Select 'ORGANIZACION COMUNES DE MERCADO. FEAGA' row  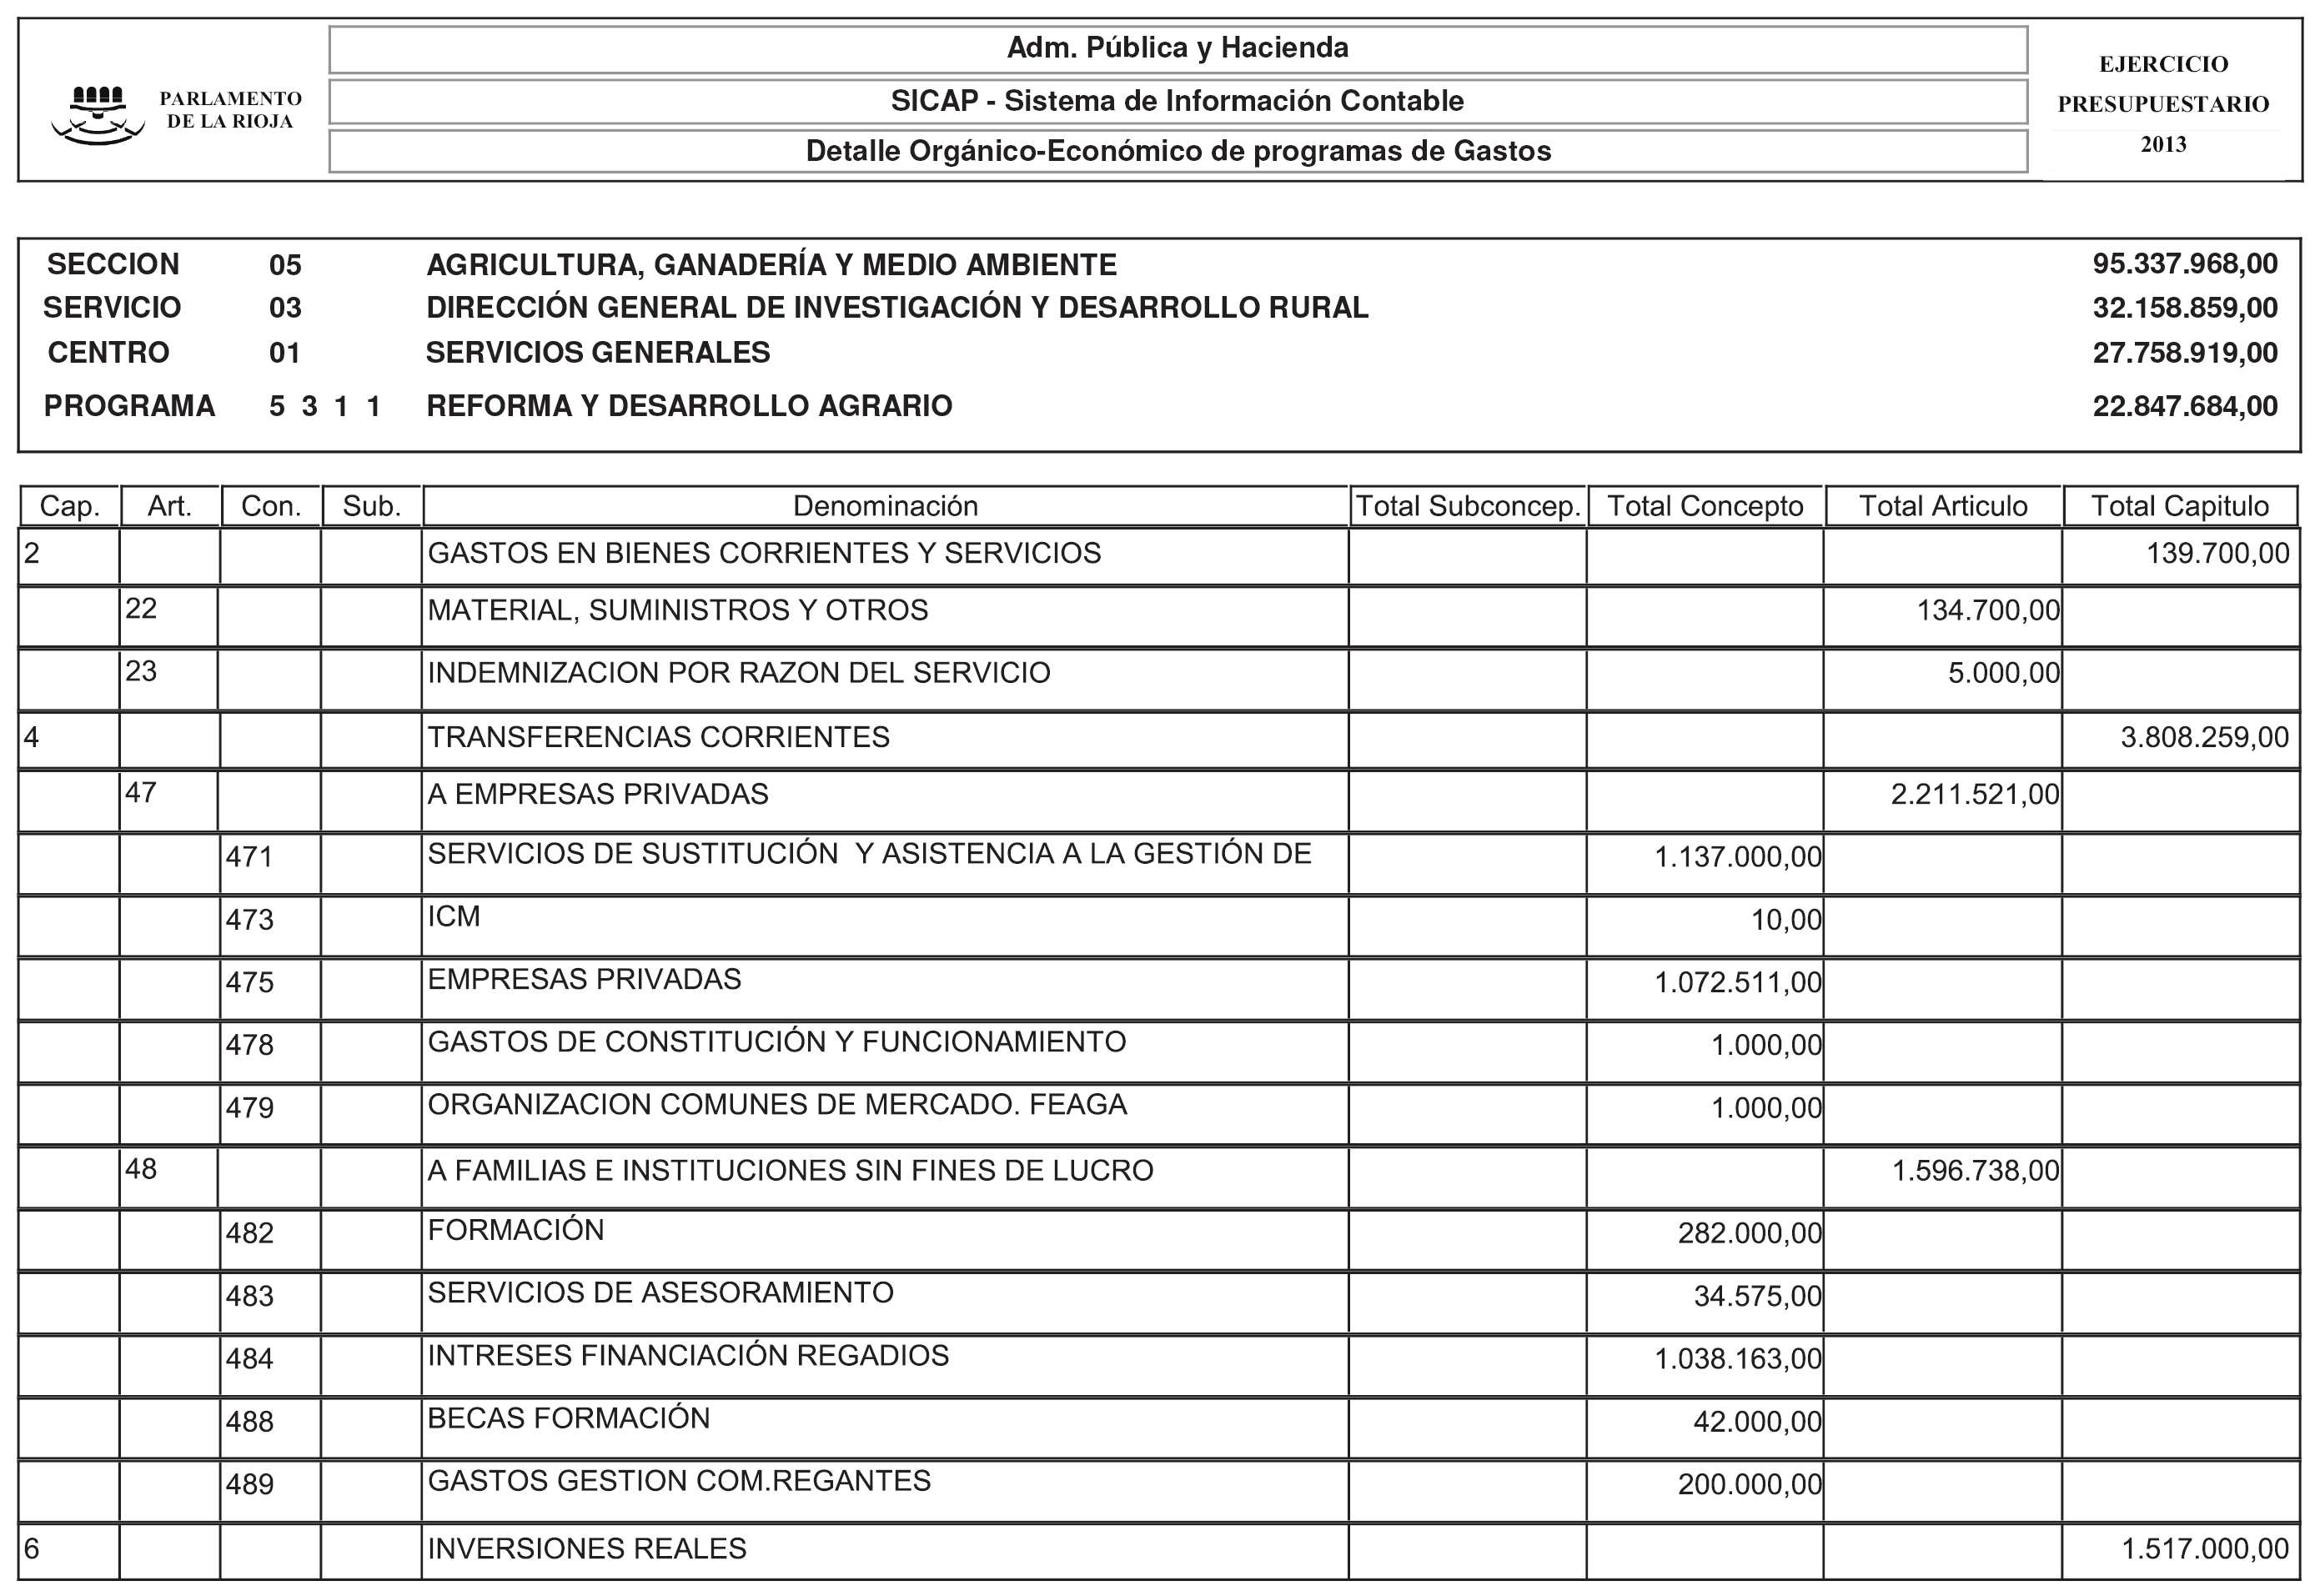[x=1159, y=1115]
